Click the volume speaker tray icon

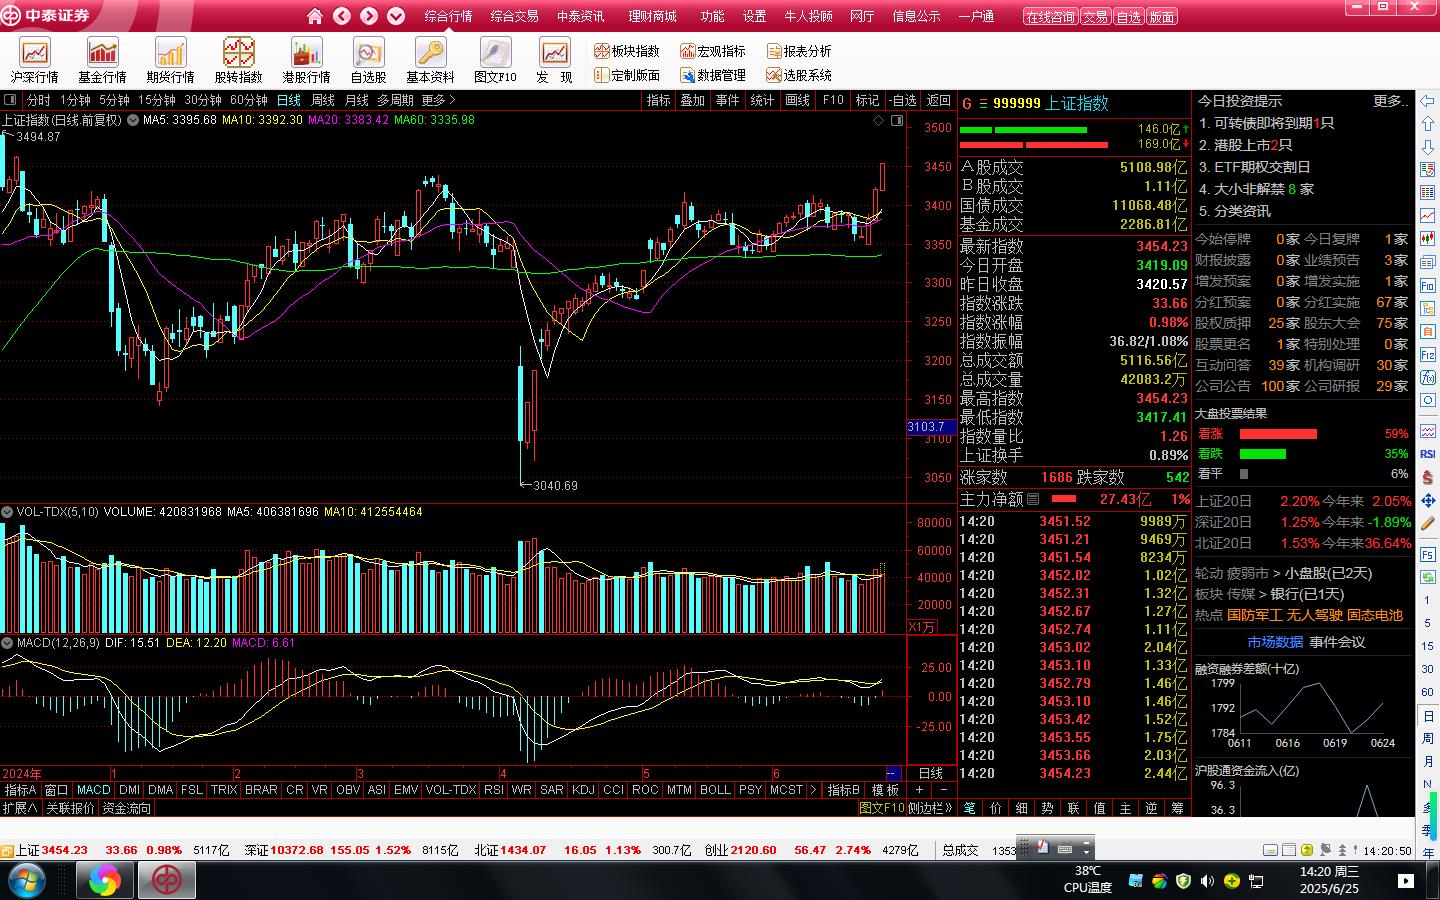tap(1207, 881)
